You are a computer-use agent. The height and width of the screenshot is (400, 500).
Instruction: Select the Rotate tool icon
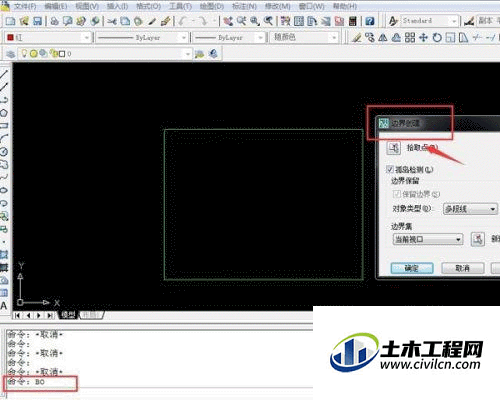[x=437, y=37]
